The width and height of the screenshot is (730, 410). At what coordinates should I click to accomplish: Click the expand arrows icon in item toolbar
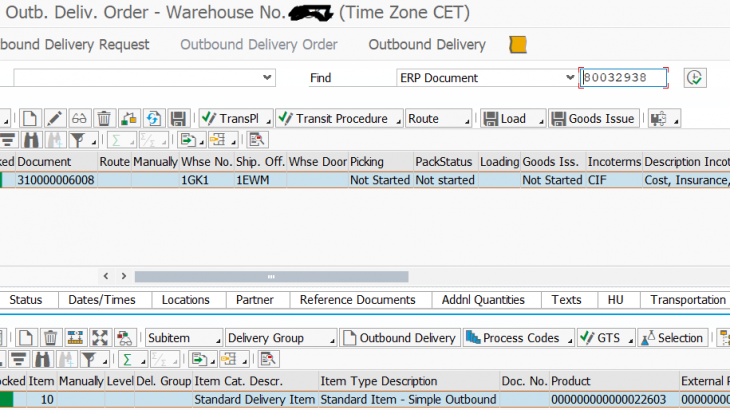(x=100, y=338)
